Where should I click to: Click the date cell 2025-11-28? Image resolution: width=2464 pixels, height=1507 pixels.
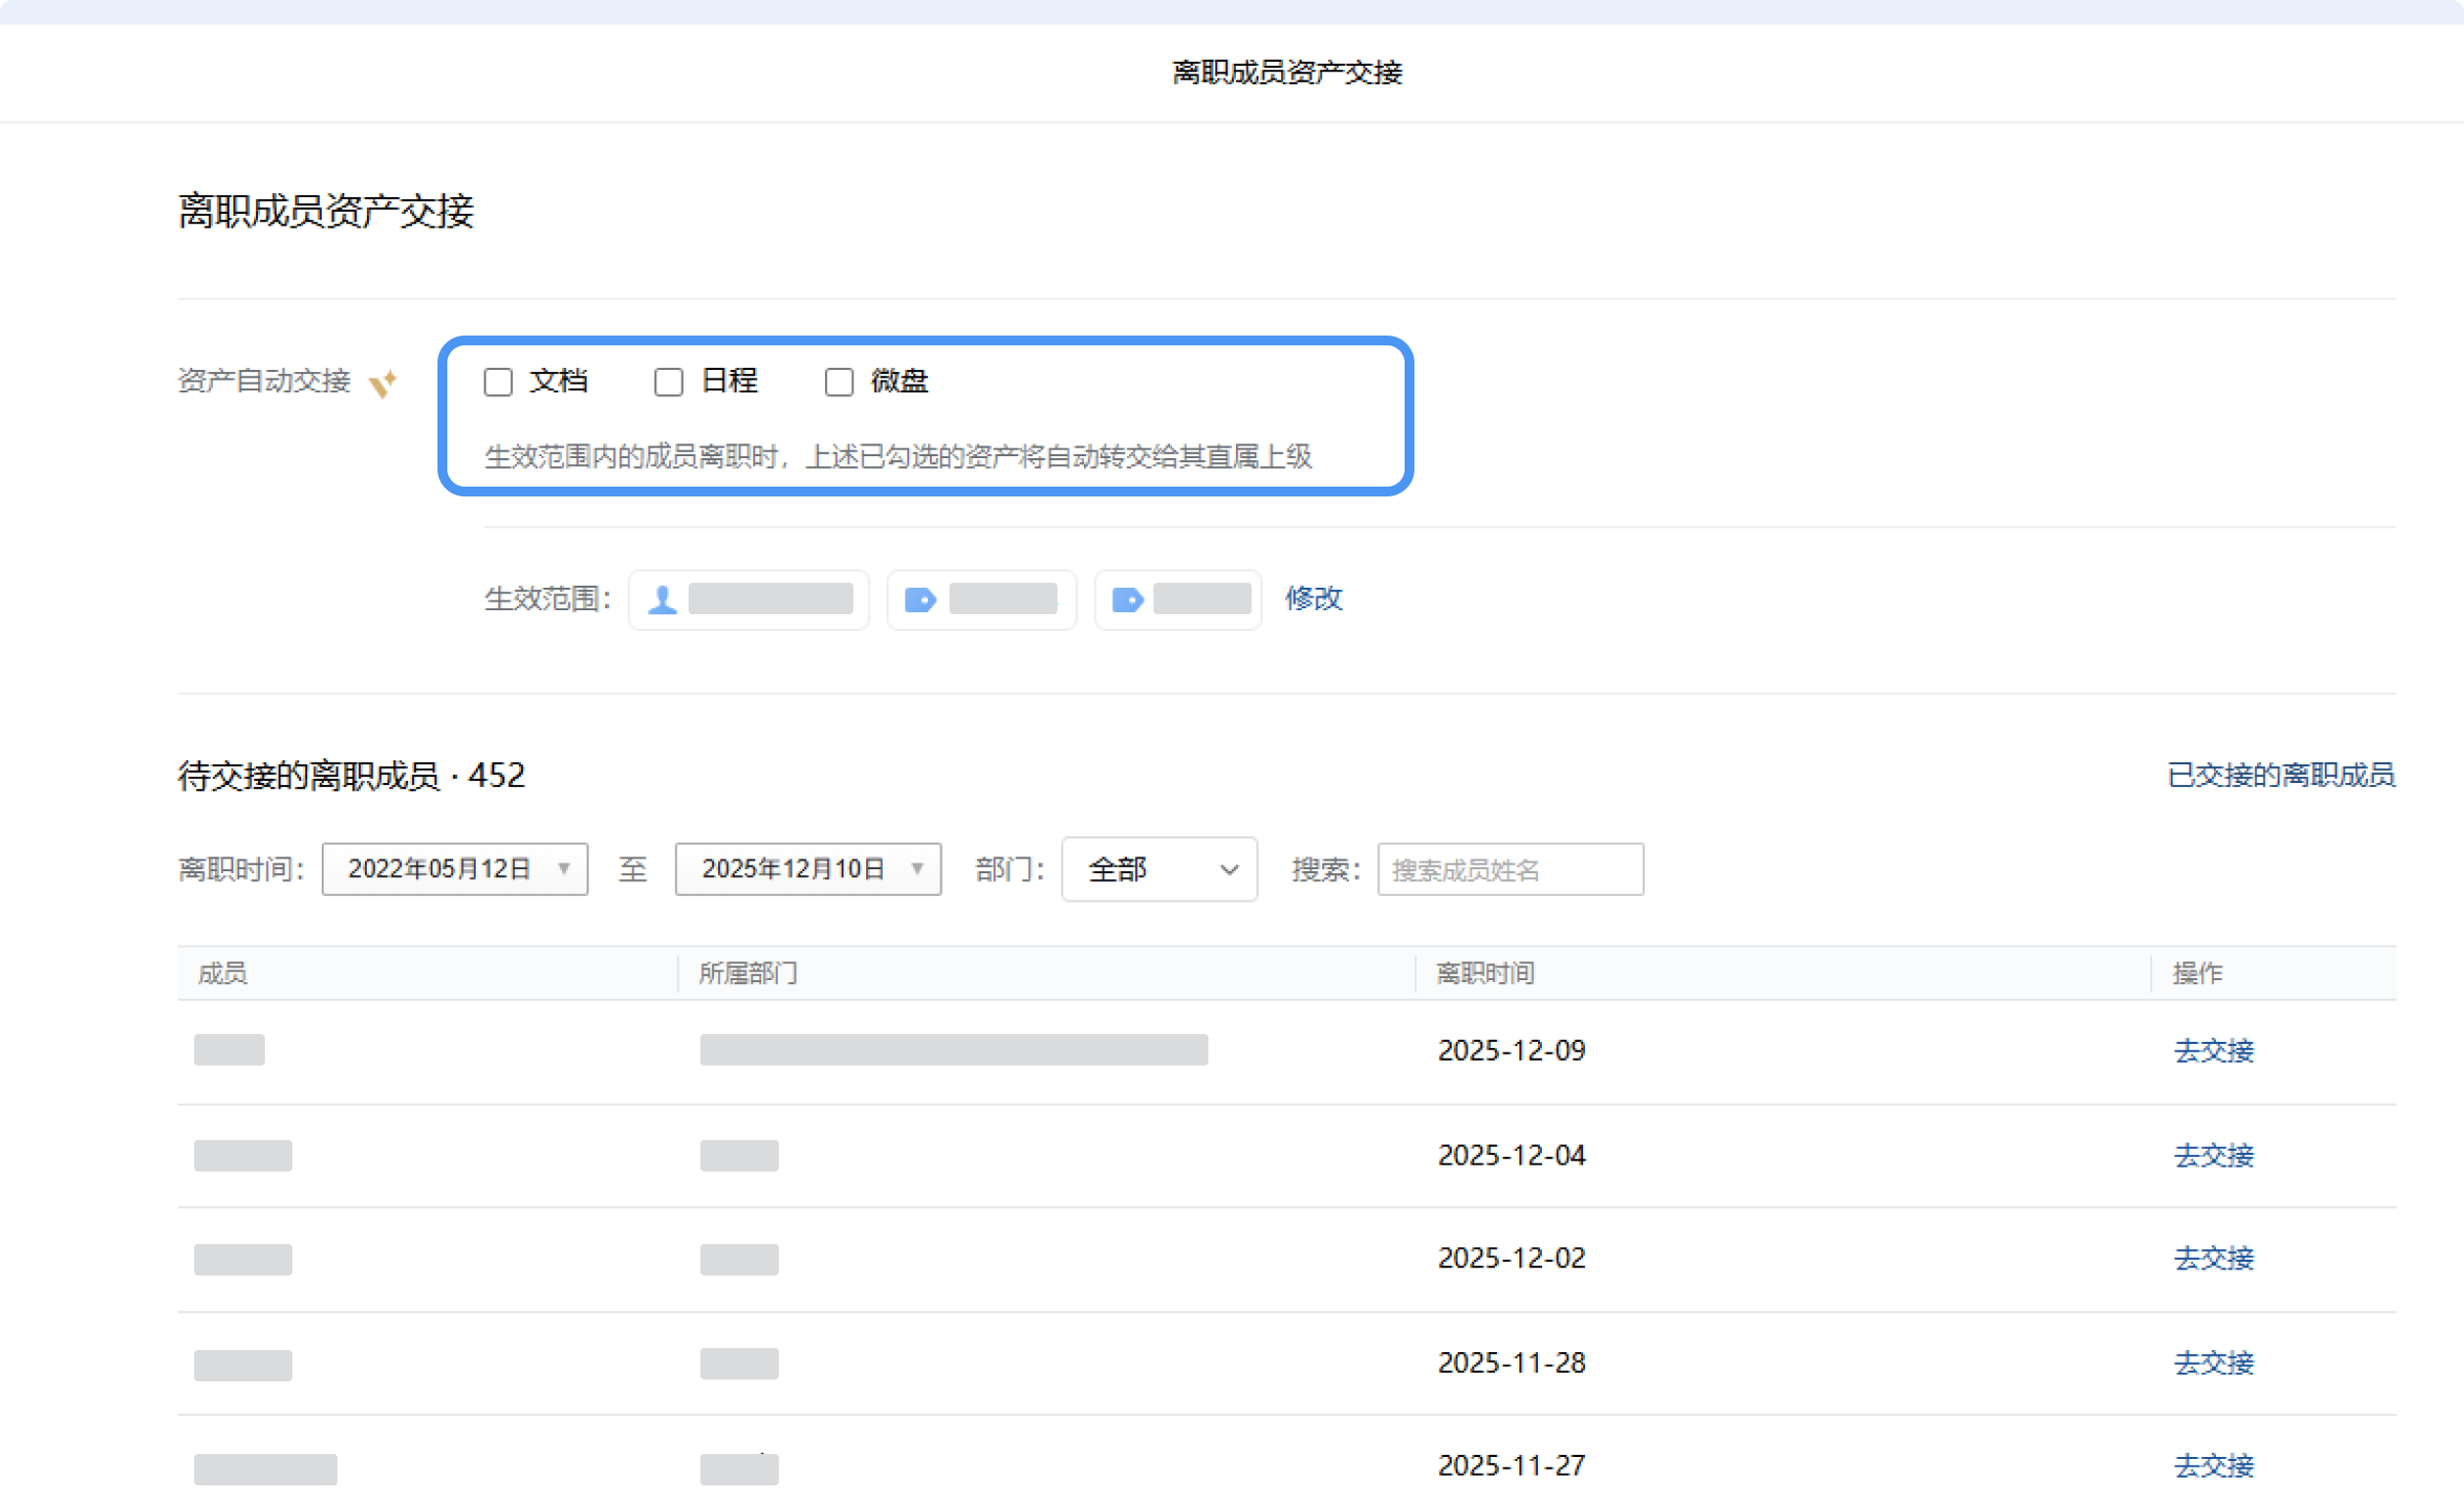(1512, 1363)
